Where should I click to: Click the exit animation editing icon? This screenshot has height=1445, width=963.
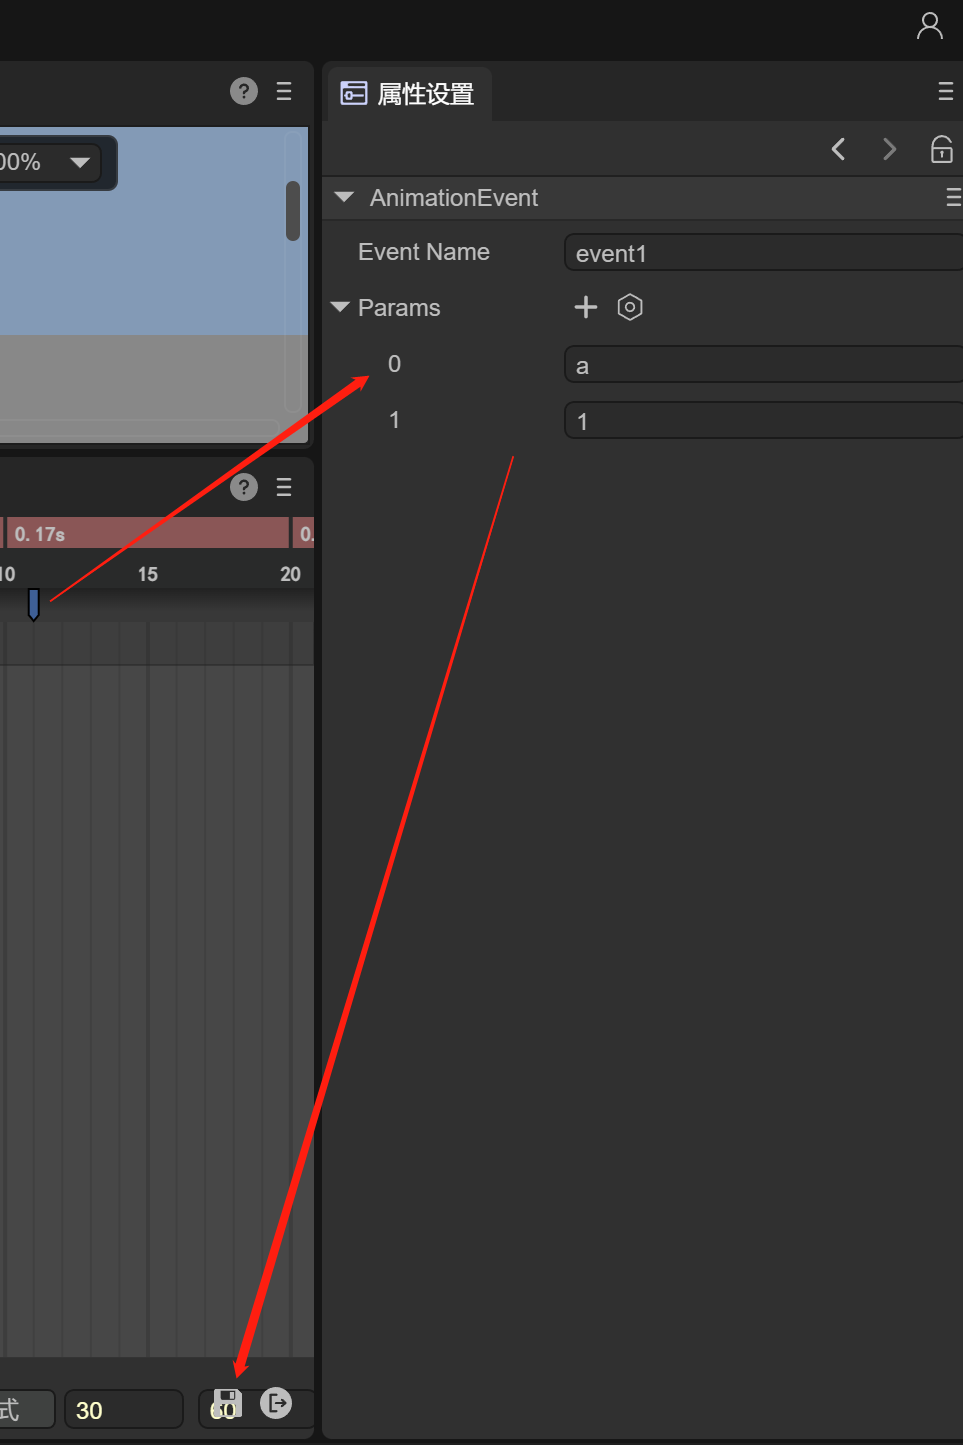click(x=276, y=1403)
